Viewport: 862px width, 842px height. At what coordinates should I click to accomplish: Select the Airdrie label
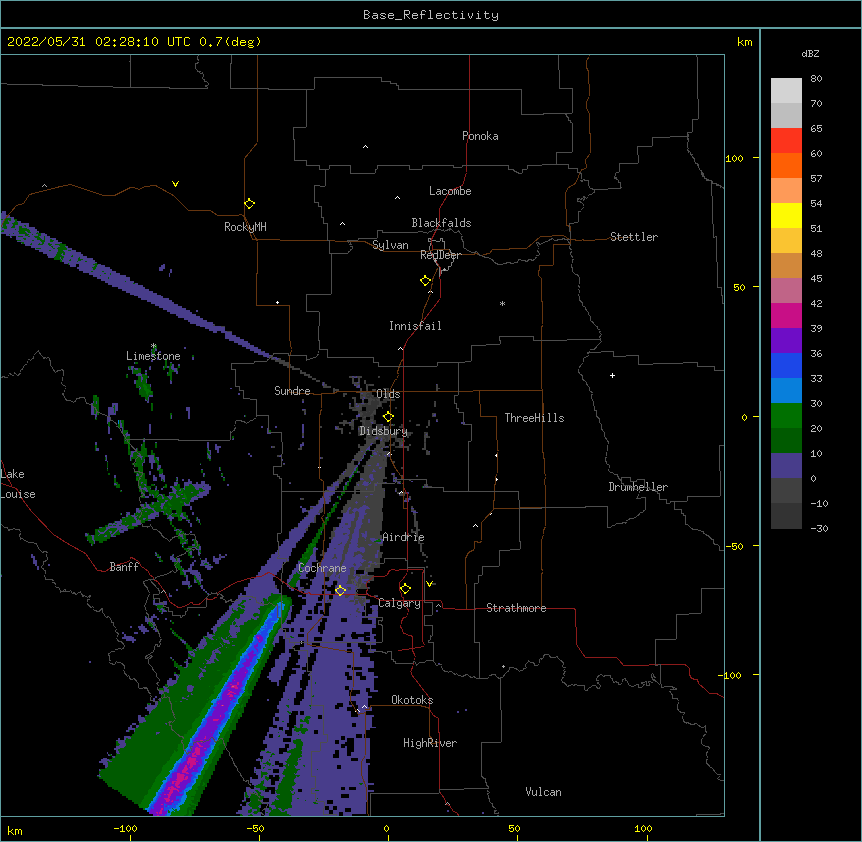pos(403,537)
